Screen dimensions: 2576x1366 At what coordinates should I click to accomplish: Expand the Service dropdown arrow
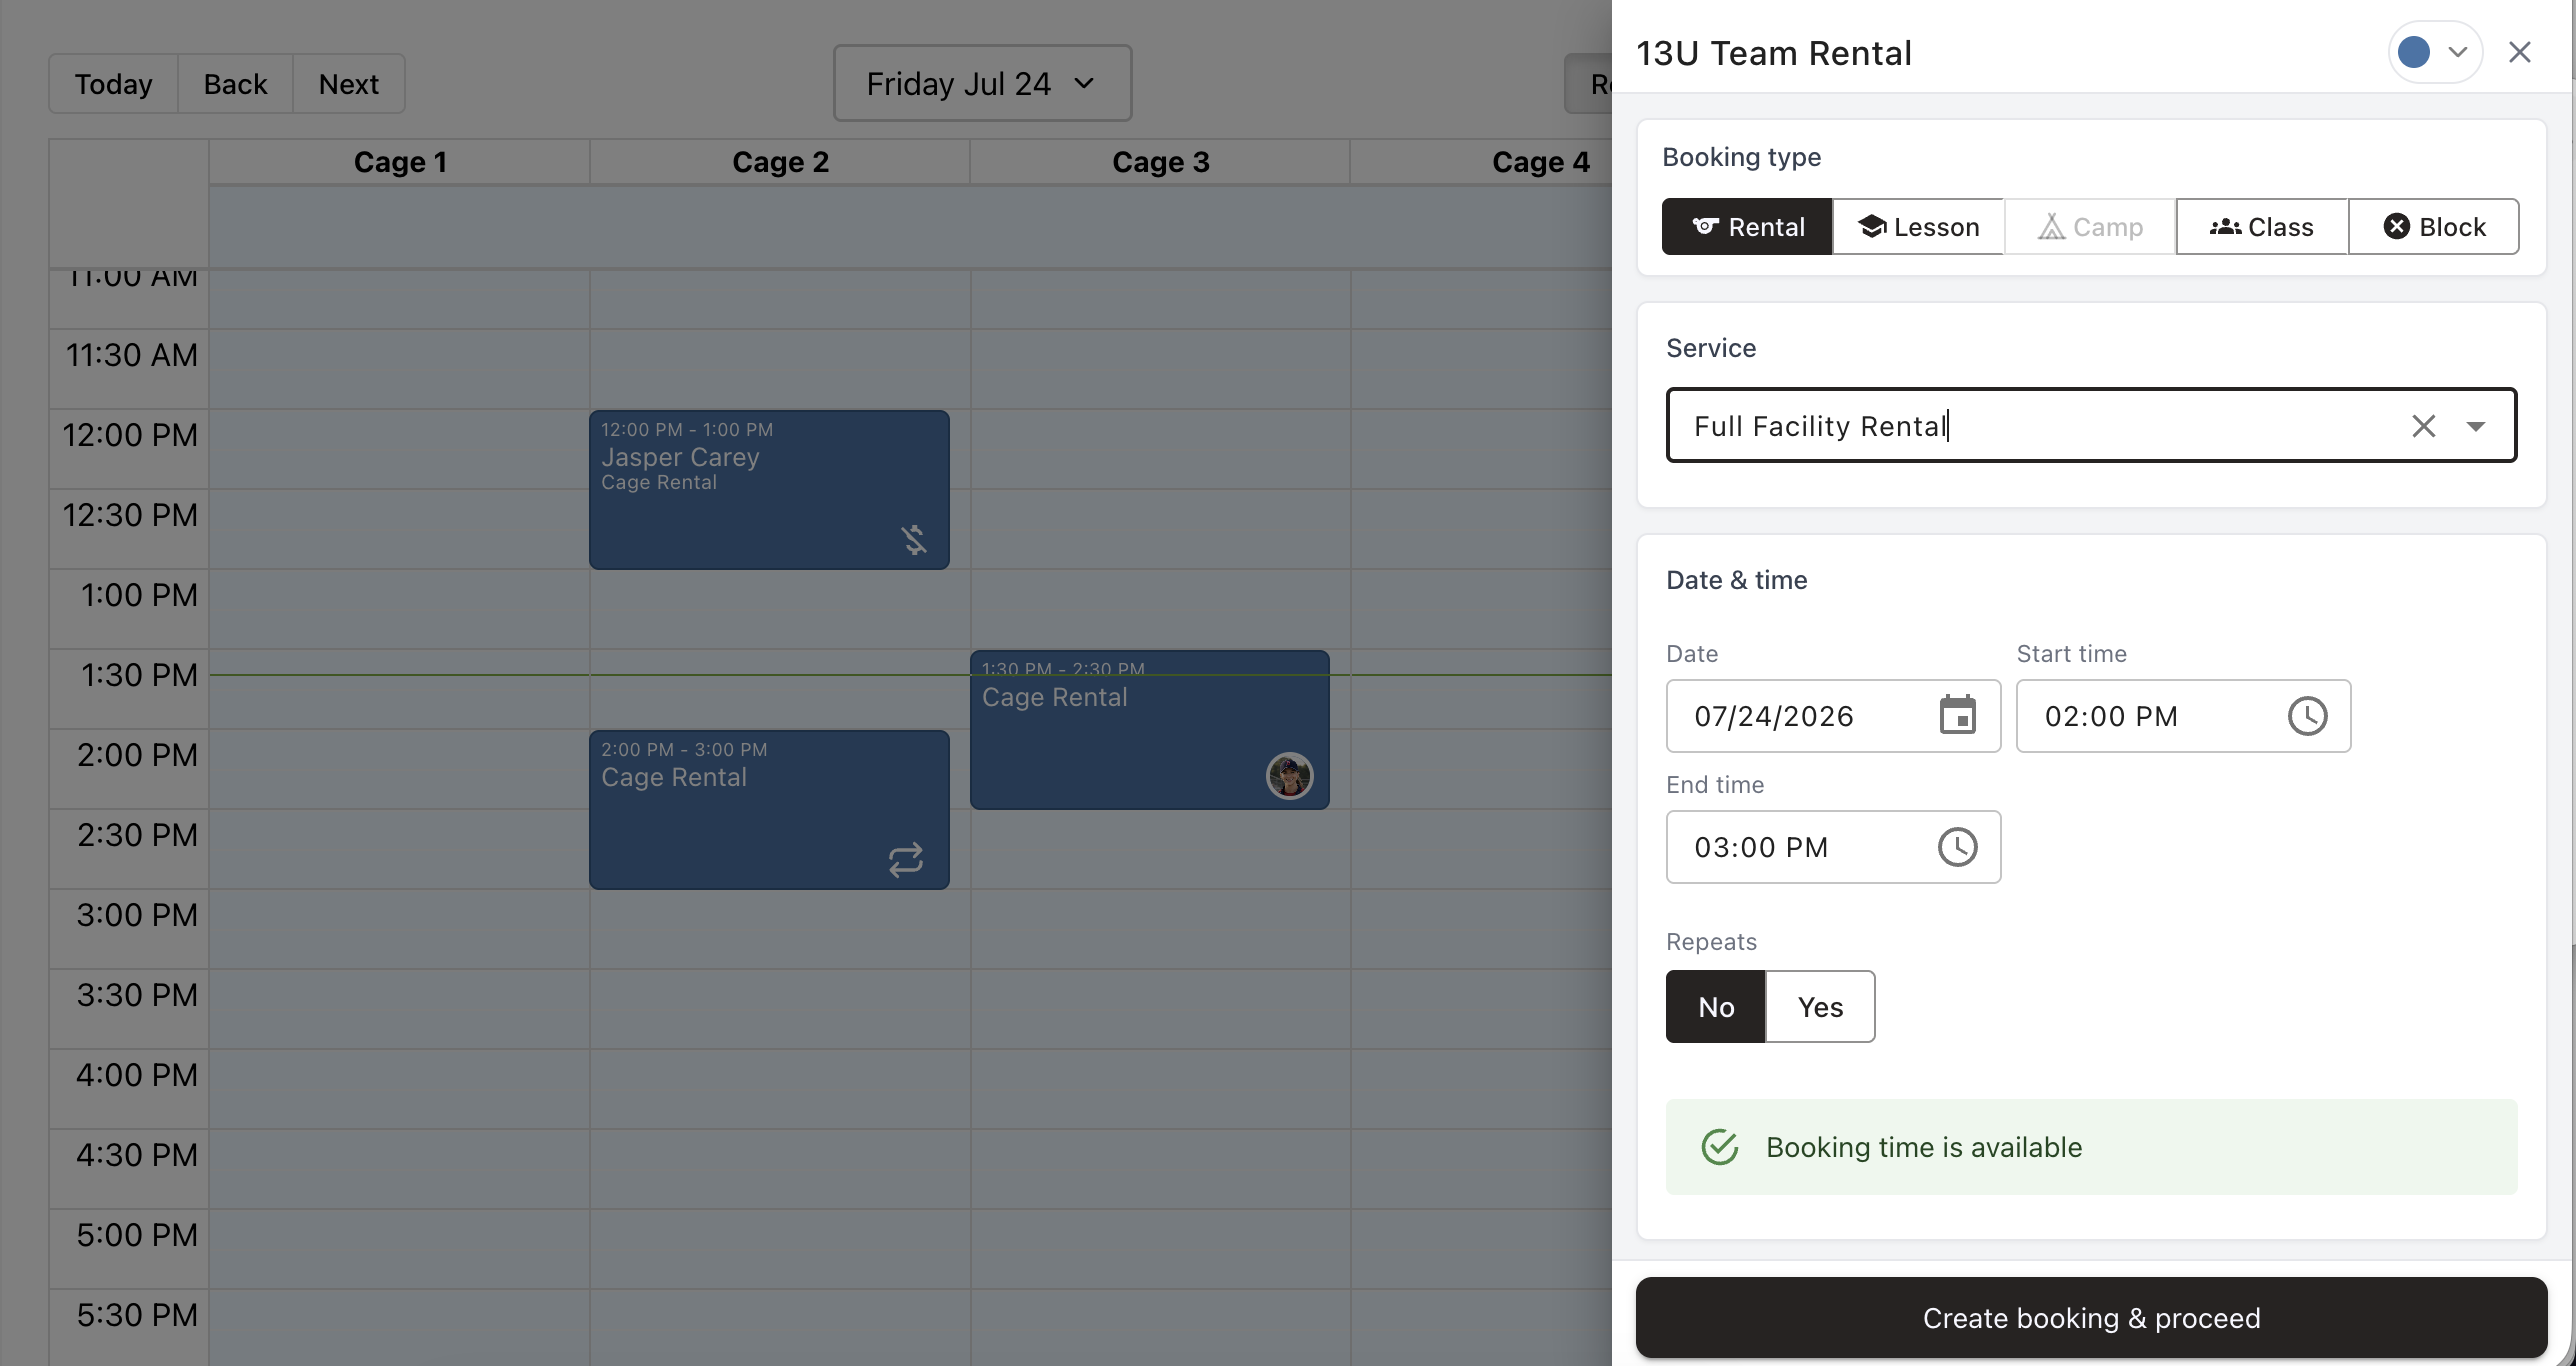point(2476,426)
